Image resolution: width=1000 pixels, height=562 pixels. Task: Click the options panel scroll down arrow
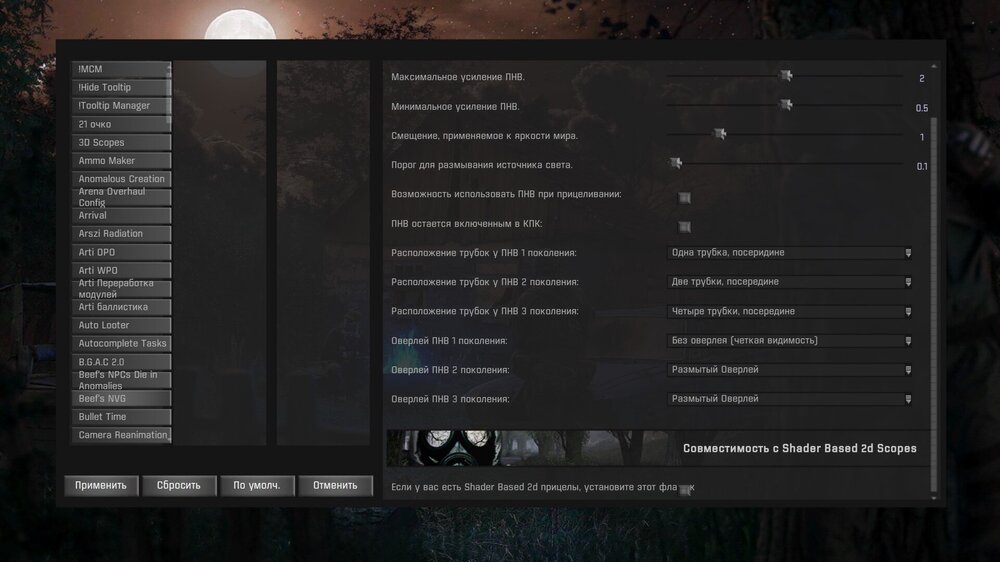click(x=934, y=498)
